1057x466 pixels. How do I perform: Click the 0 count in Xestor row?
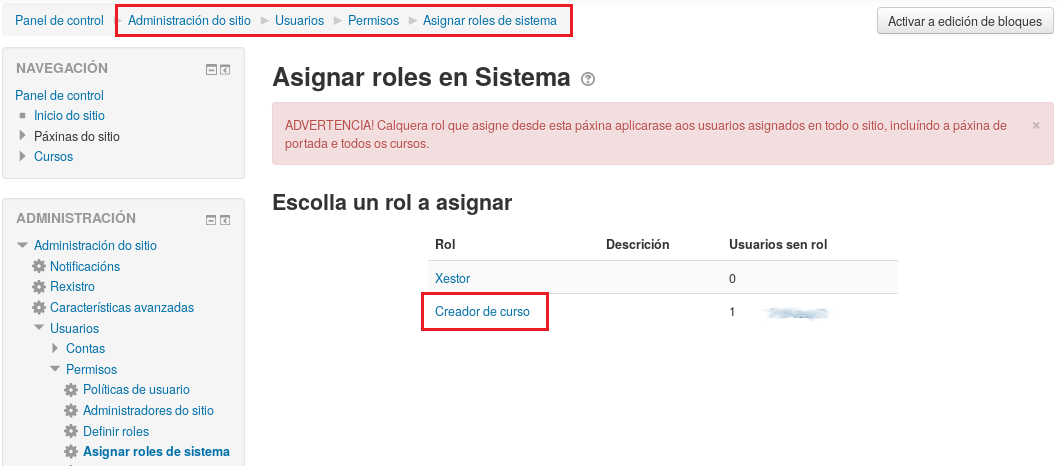[x=732, y=279]
